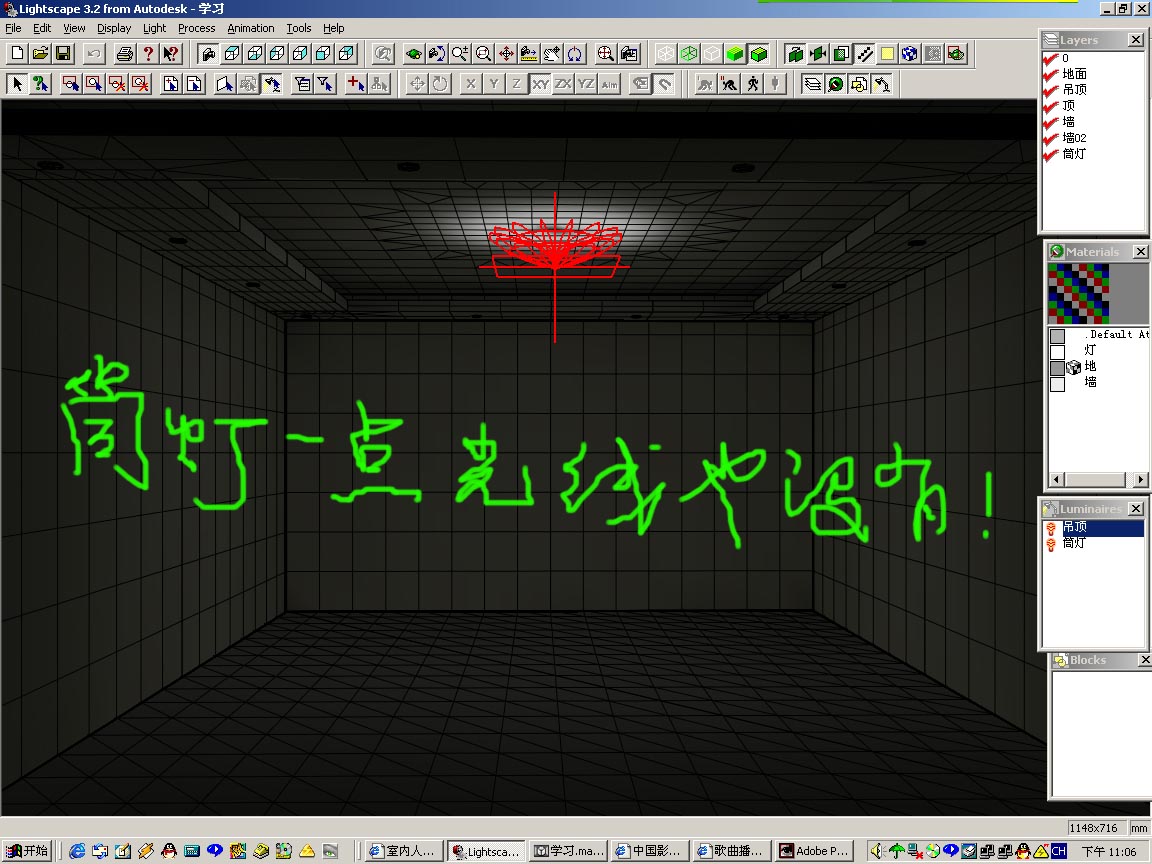
Task: Show Luminaires table via desk lamp icon
Action: tap(882, 84)
